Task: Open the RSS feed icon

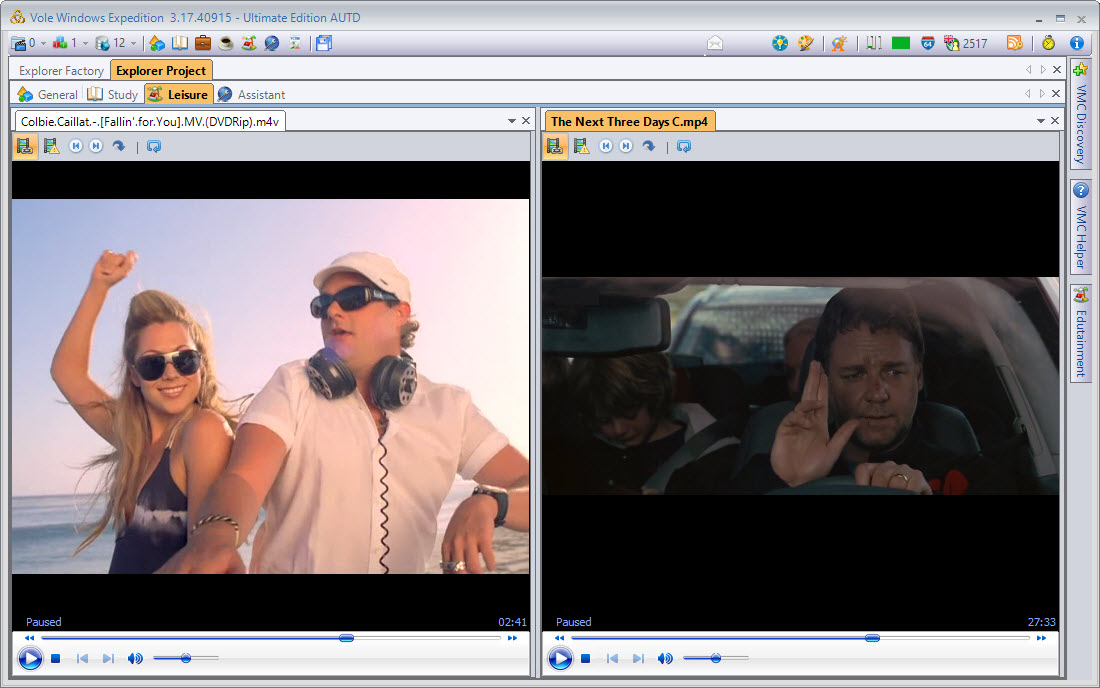Action: point(1015,43)
